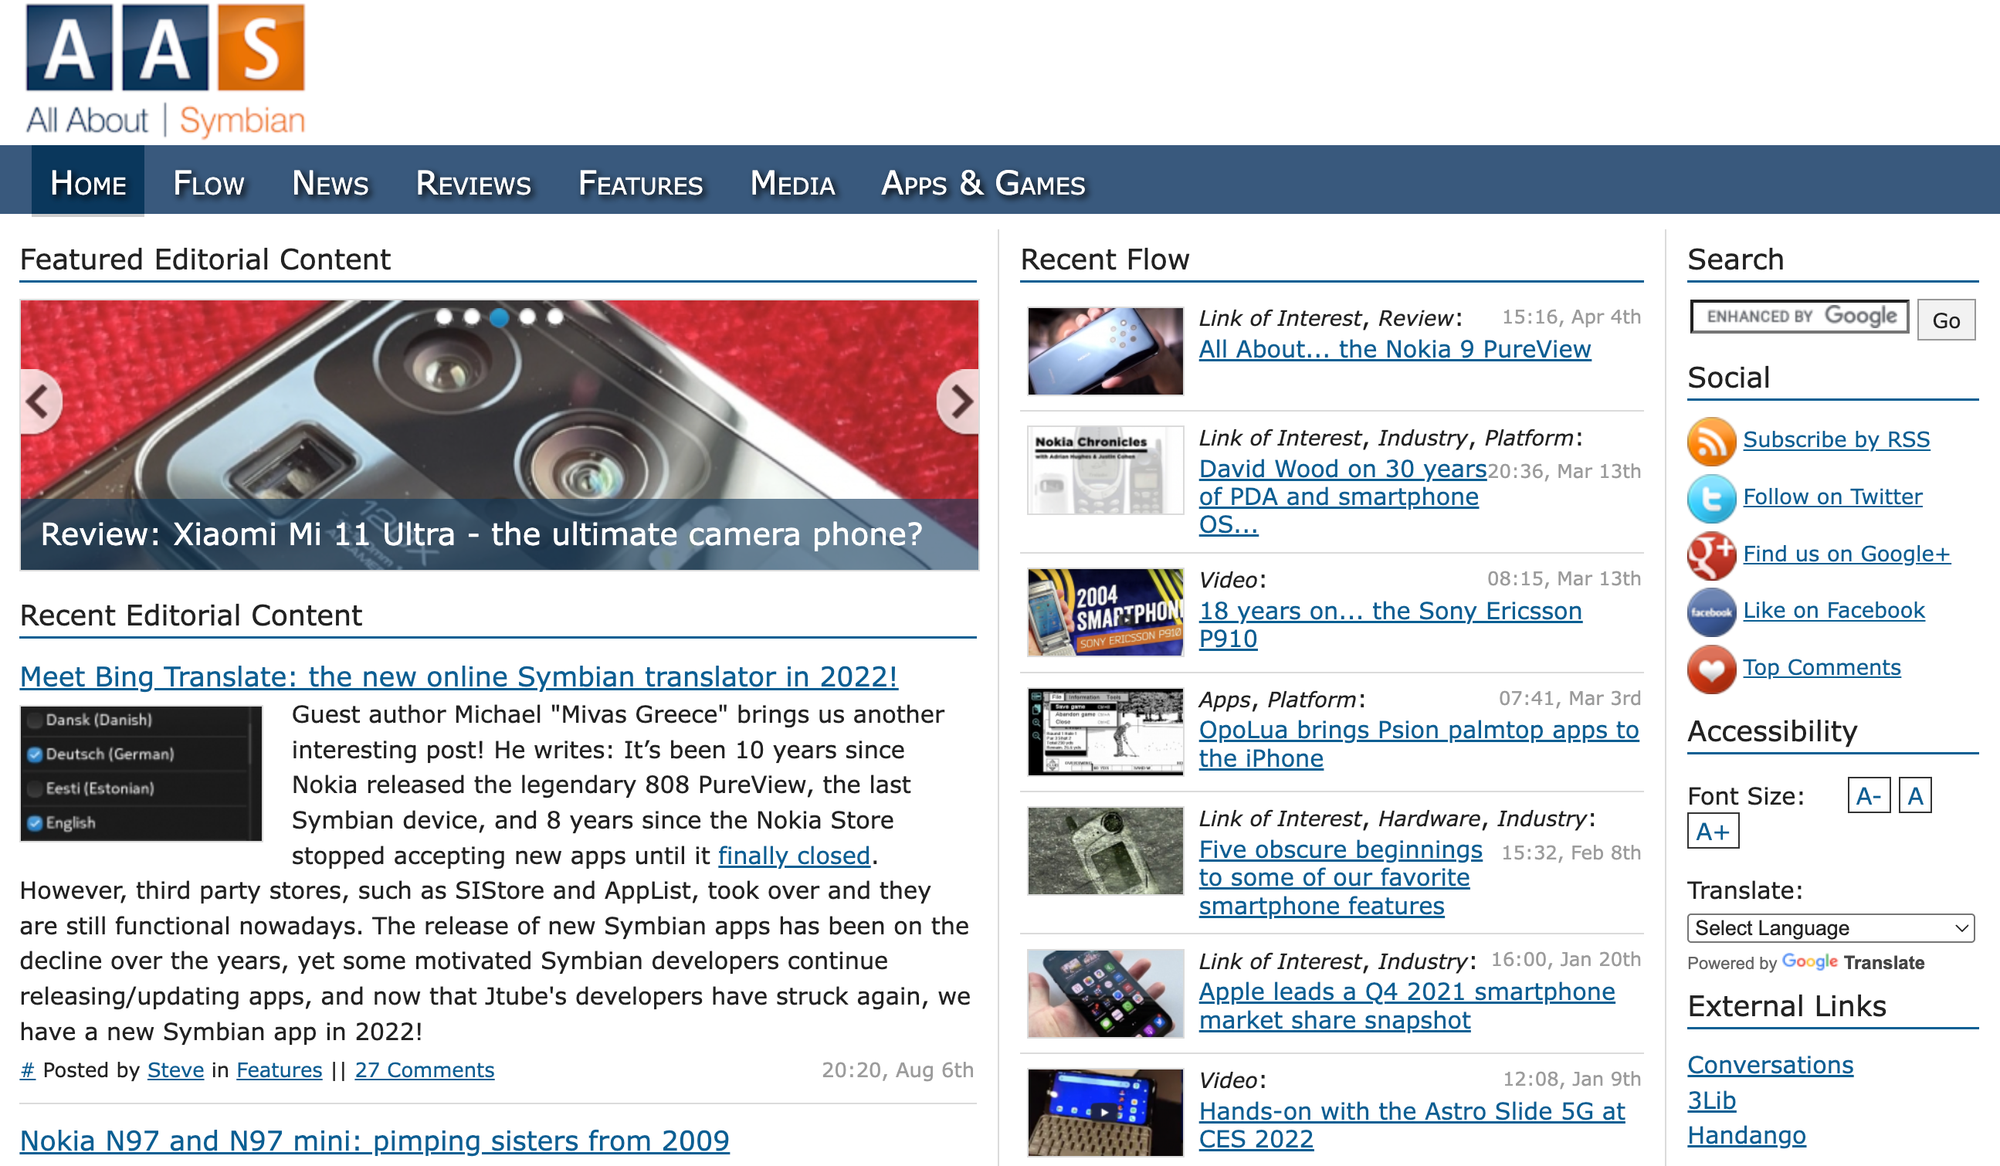The width and height of the screenshot is (2000, 1166).
Task: Open Apple leads Q4 2021 snapshot link
Action: pos(1406,1006)
